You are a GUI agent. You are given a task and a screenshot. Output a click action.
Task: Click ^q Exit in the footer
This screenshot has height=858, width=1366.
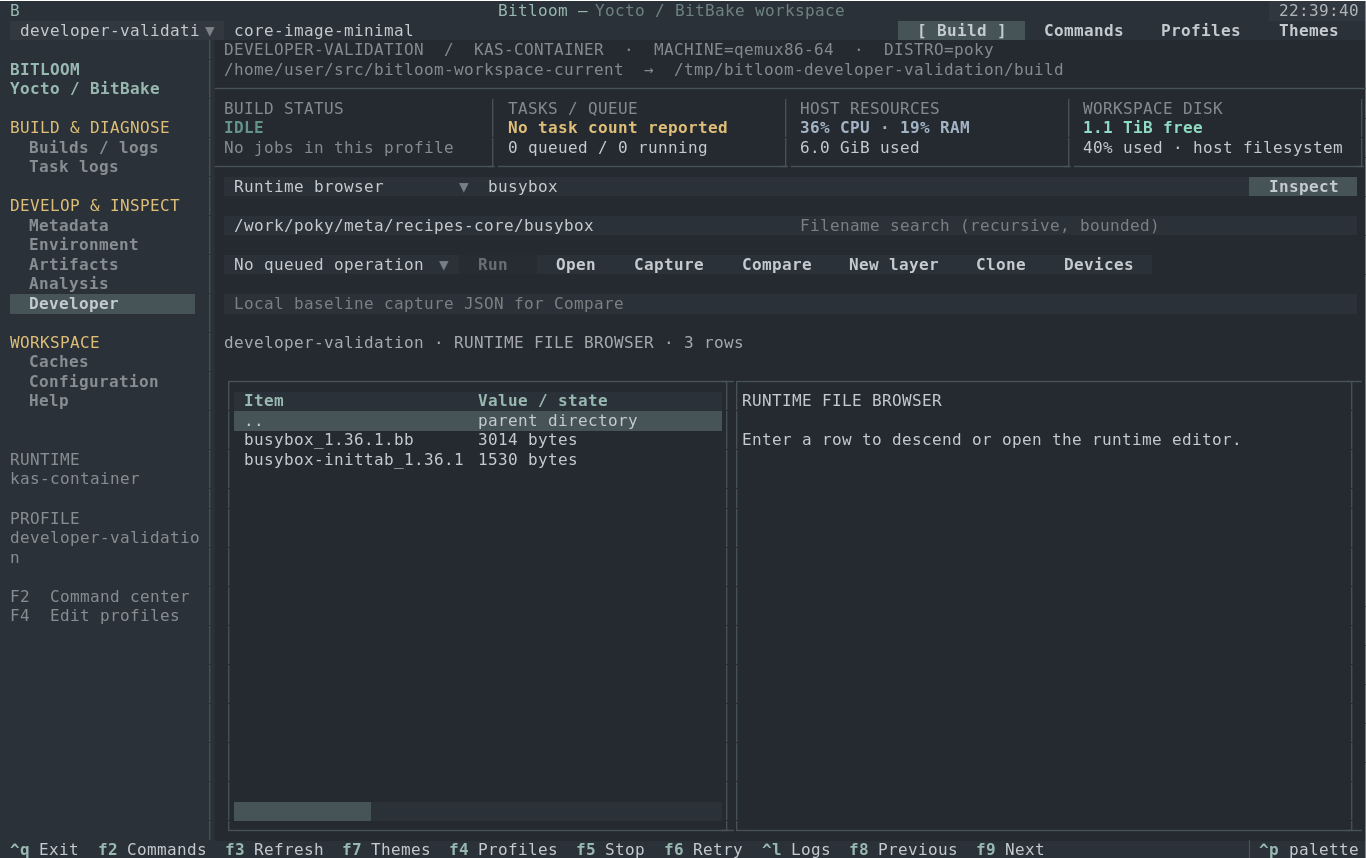pyautogui.click(x=44, y=849)
